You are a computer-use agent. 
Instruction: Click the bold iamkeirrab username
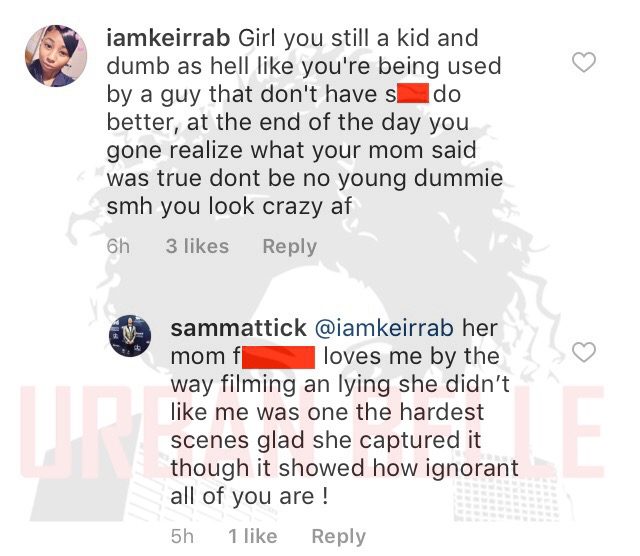(168, 38)
